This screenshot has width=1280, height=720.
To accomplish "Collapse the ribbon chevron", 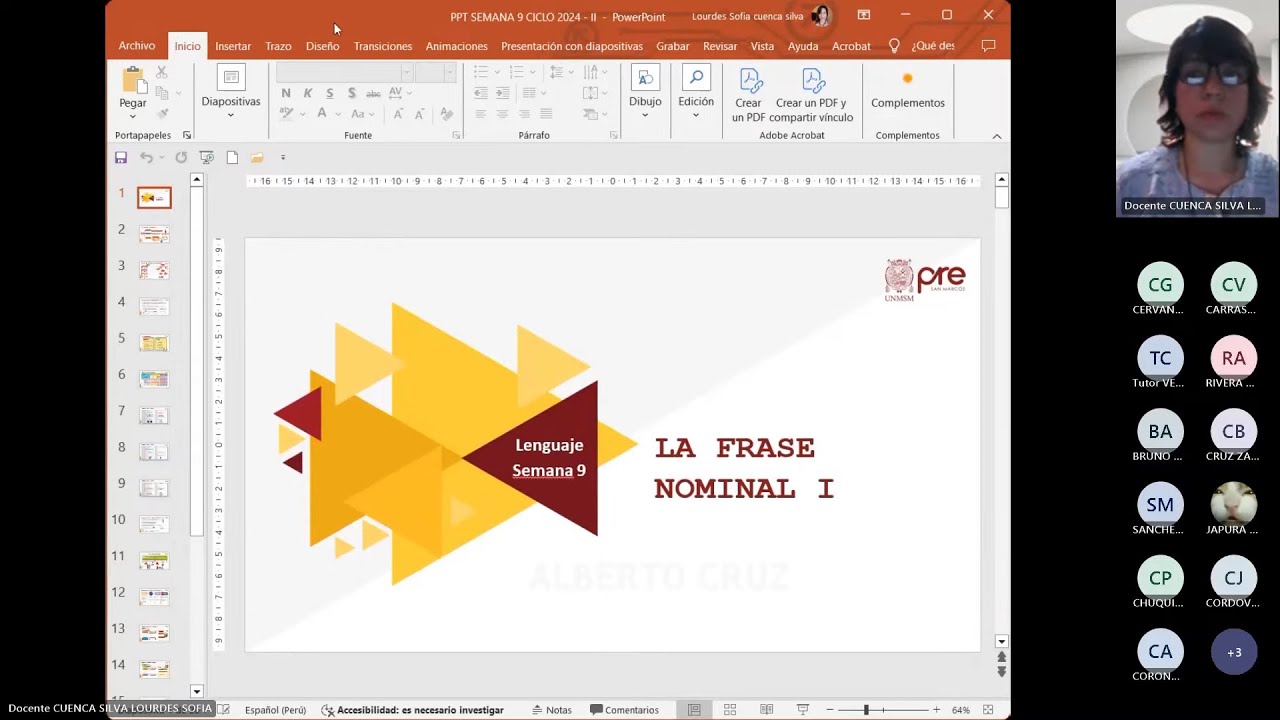I will (997, 136).
